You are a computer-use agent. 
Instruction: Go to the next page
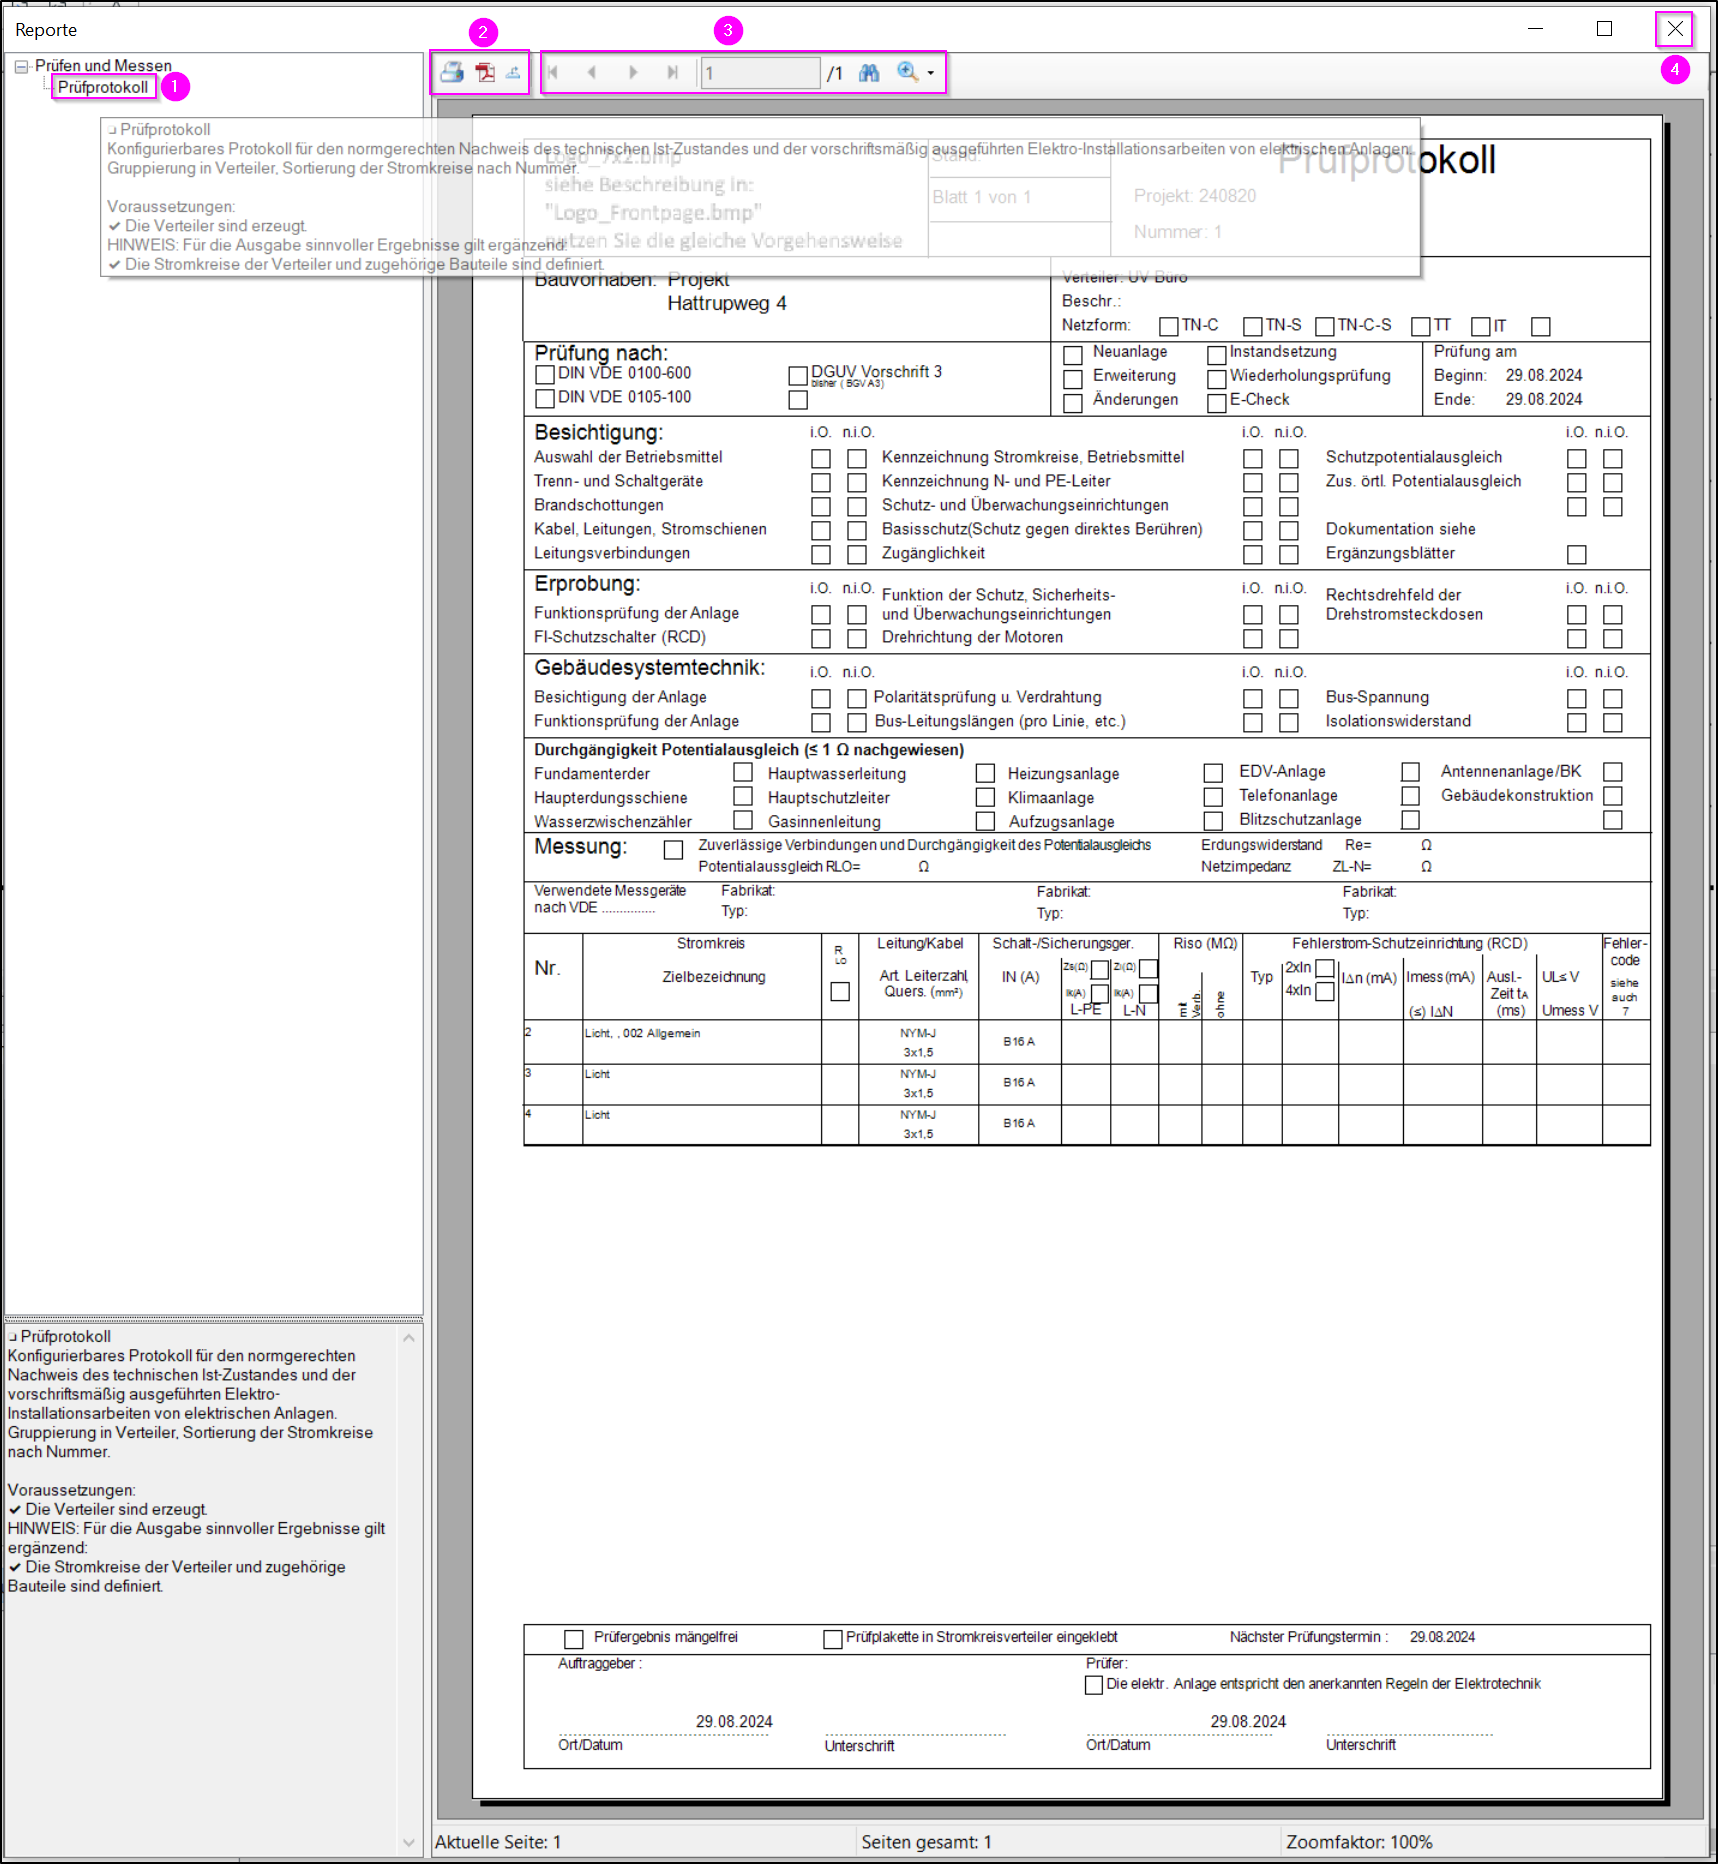click(x=632, y=72)
